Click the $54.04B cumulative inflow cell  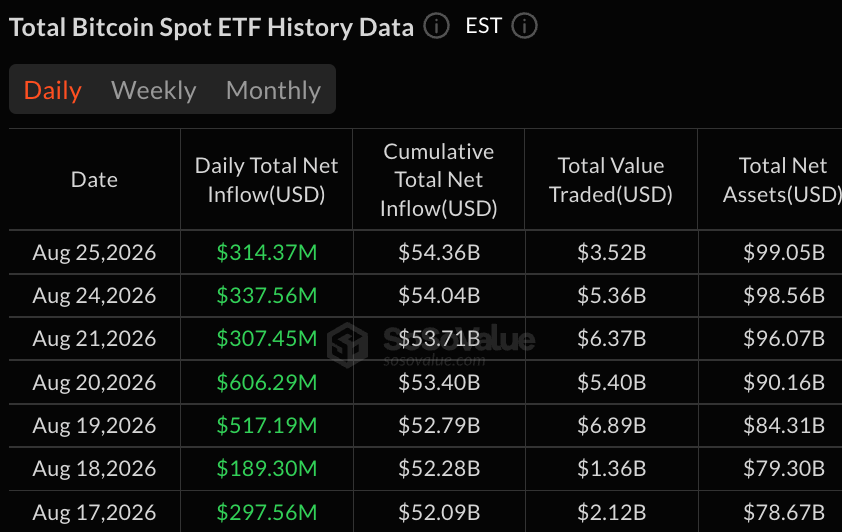[439, 295]
